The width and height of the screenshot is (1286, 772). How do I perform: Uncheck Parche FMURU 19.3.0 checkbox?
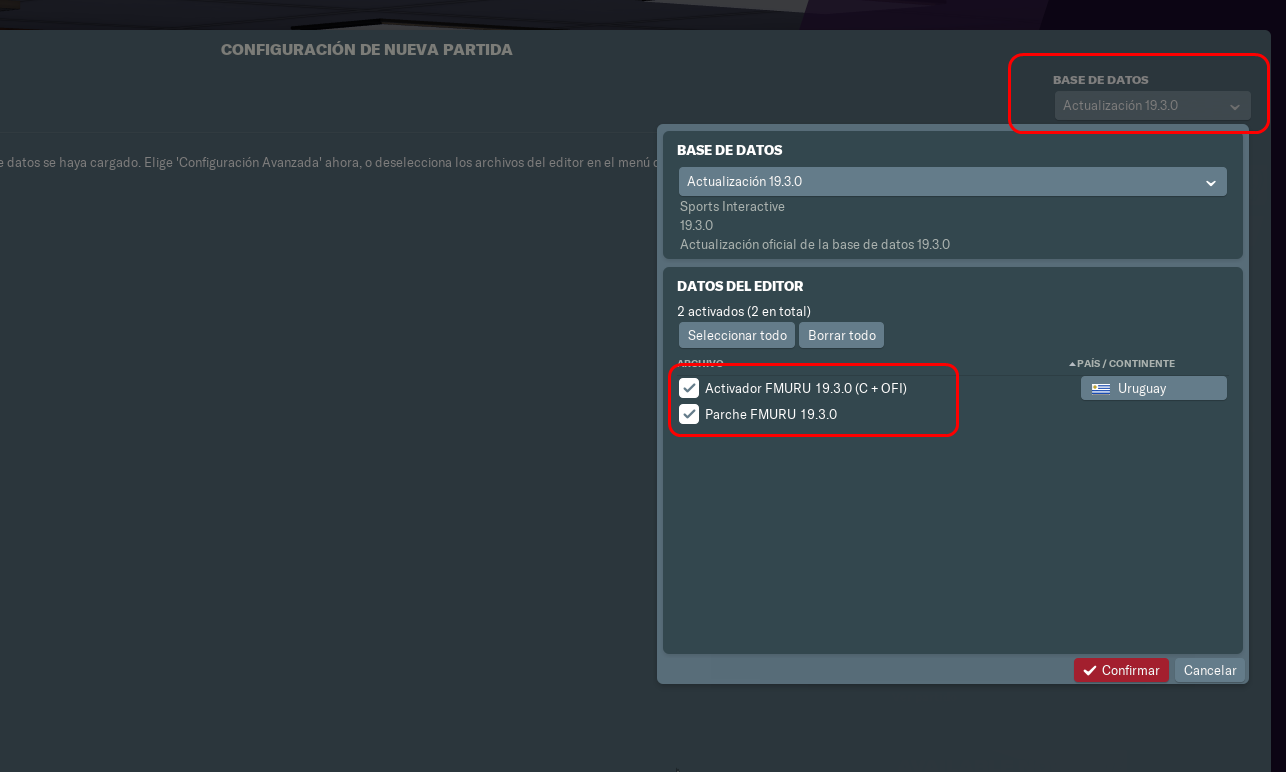pos(689,414)
